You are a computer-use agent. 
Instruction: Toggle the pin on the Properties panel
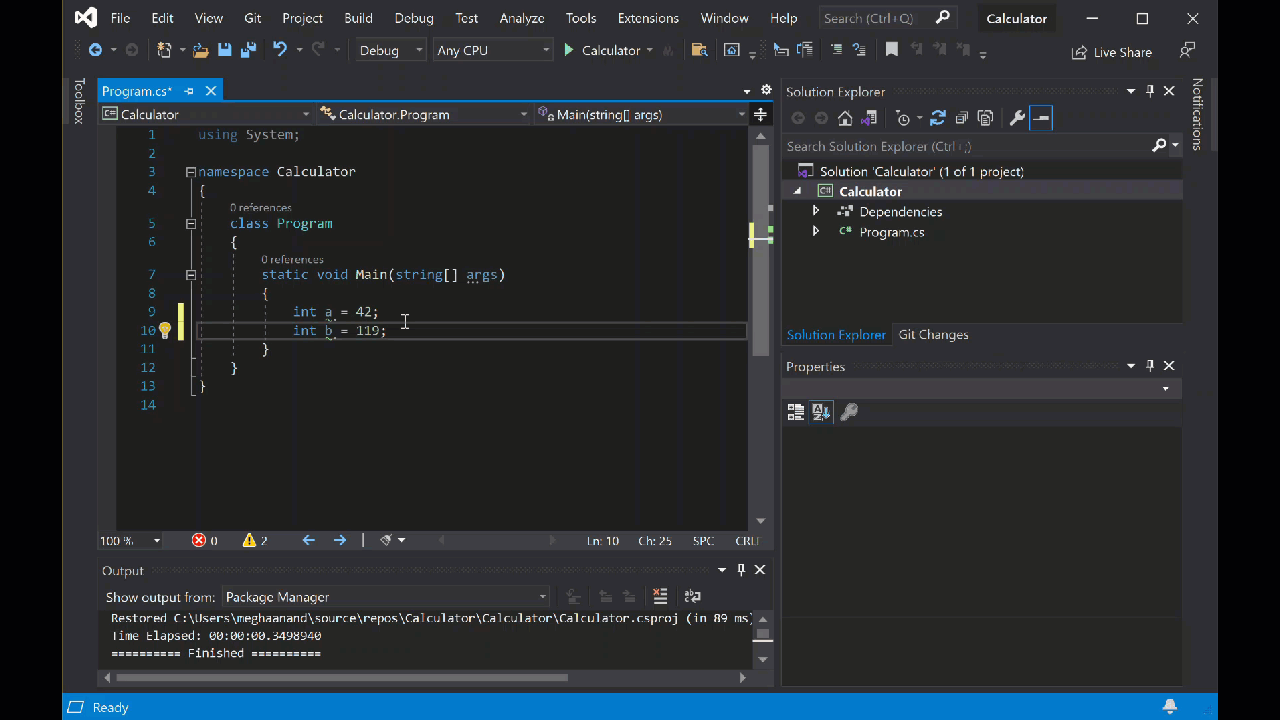[1149, 366]
